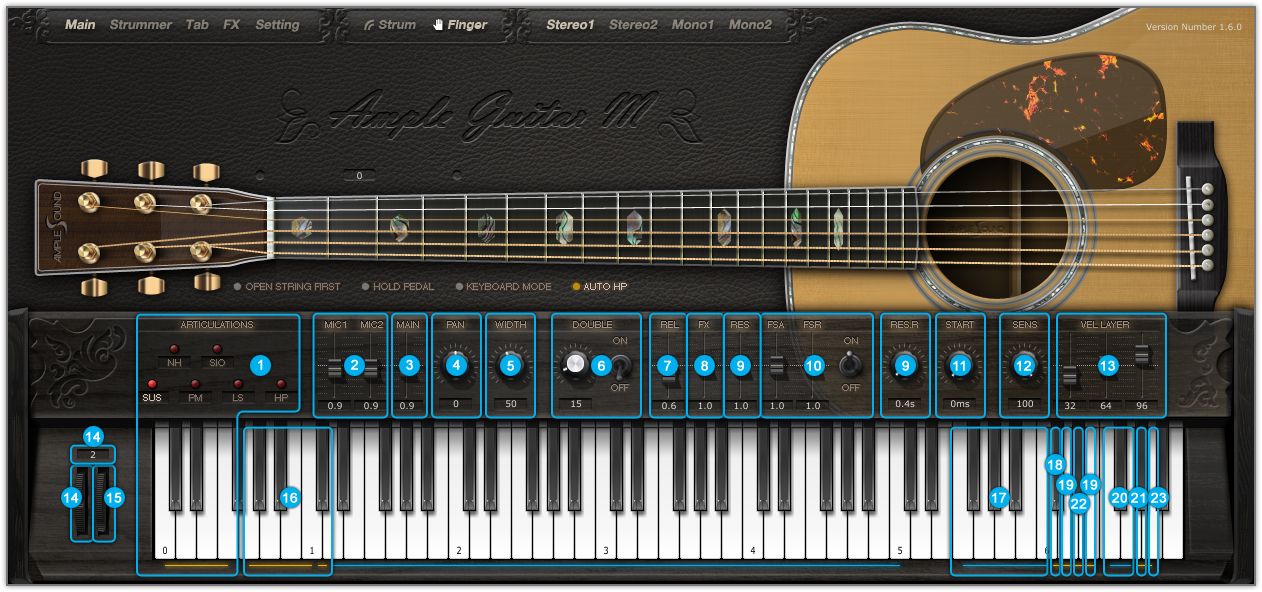The height and width of the screenshot is (592, 1262).
Task: Click the DOUBLE knob
Action: [x=576, y=366]
